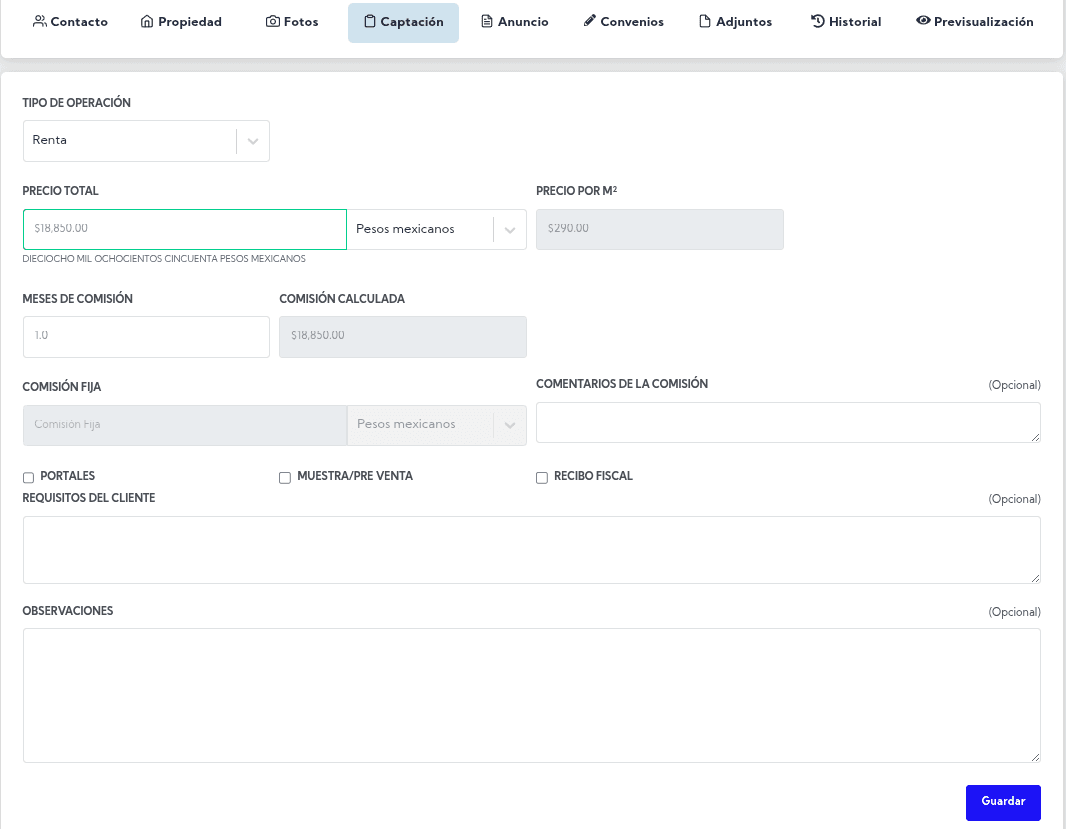Image resolution: width=1066 pixels, height=829 pixels.
Task: Click the document icon beside Anuncio
Action: [487, 22]
